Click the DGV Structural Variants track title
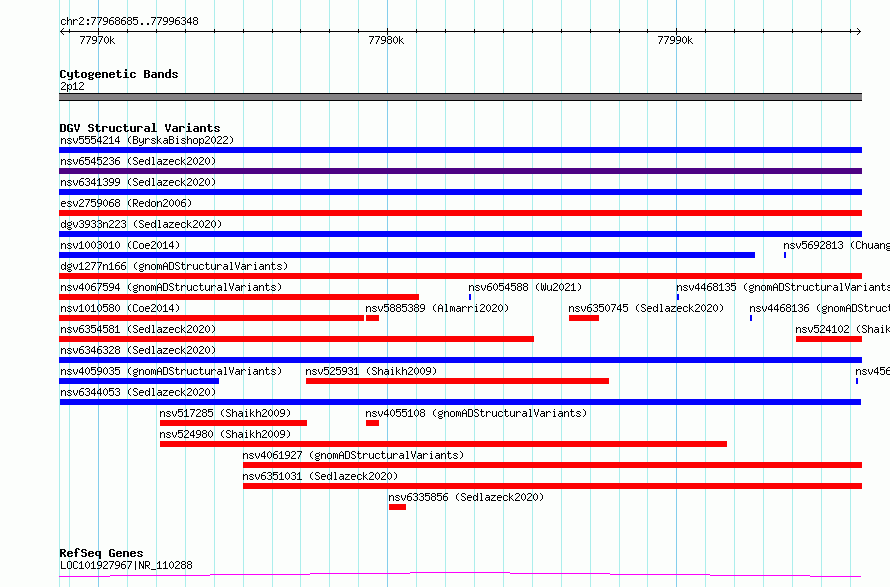The width and height of the screenshot is (890, 587). (140, 128)
